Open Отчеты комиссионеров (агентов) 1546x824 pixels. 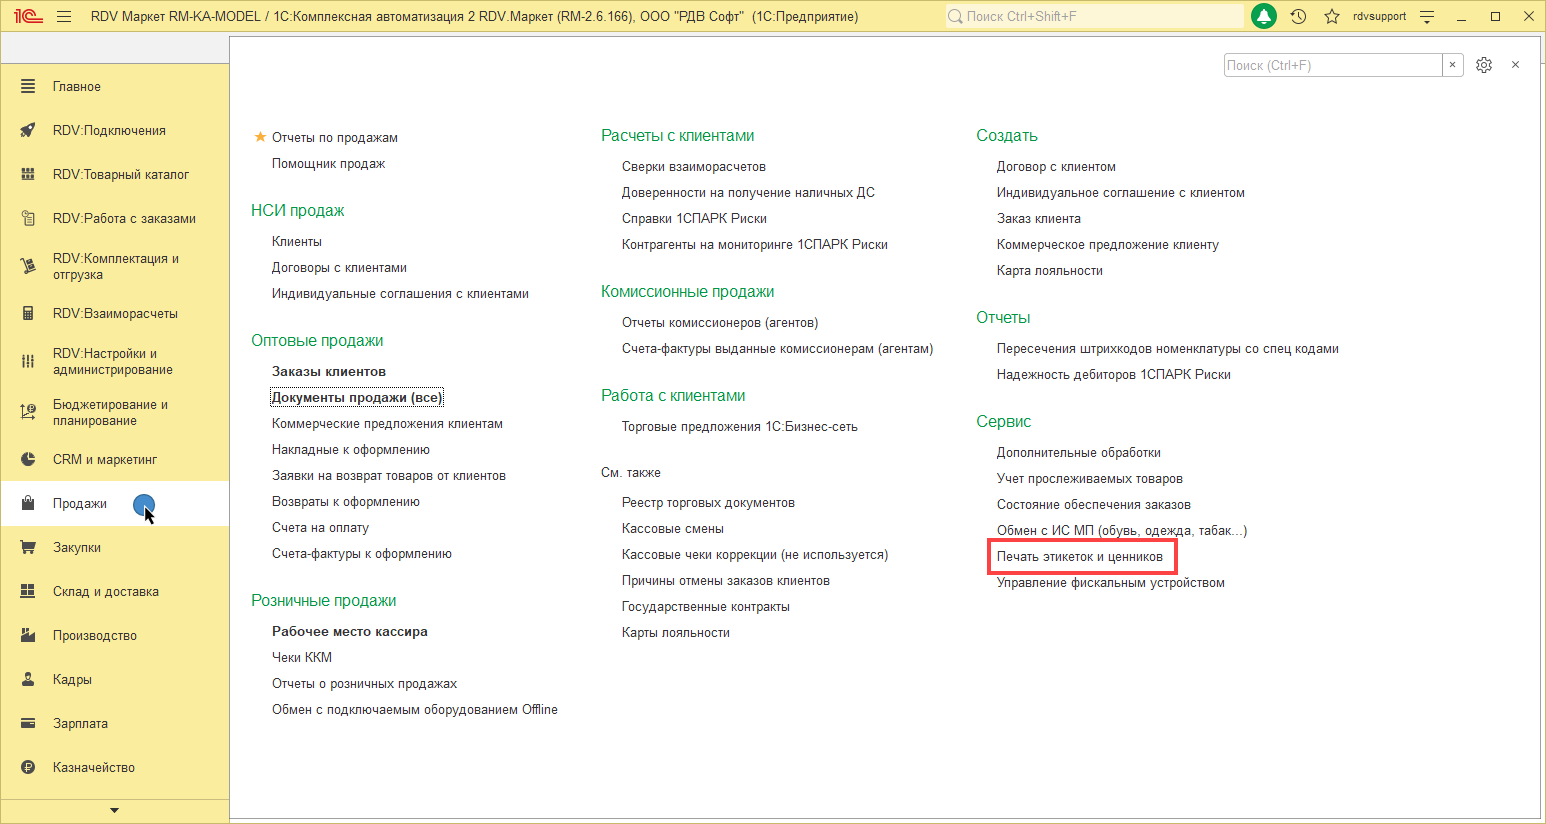(x=720, y=323)
